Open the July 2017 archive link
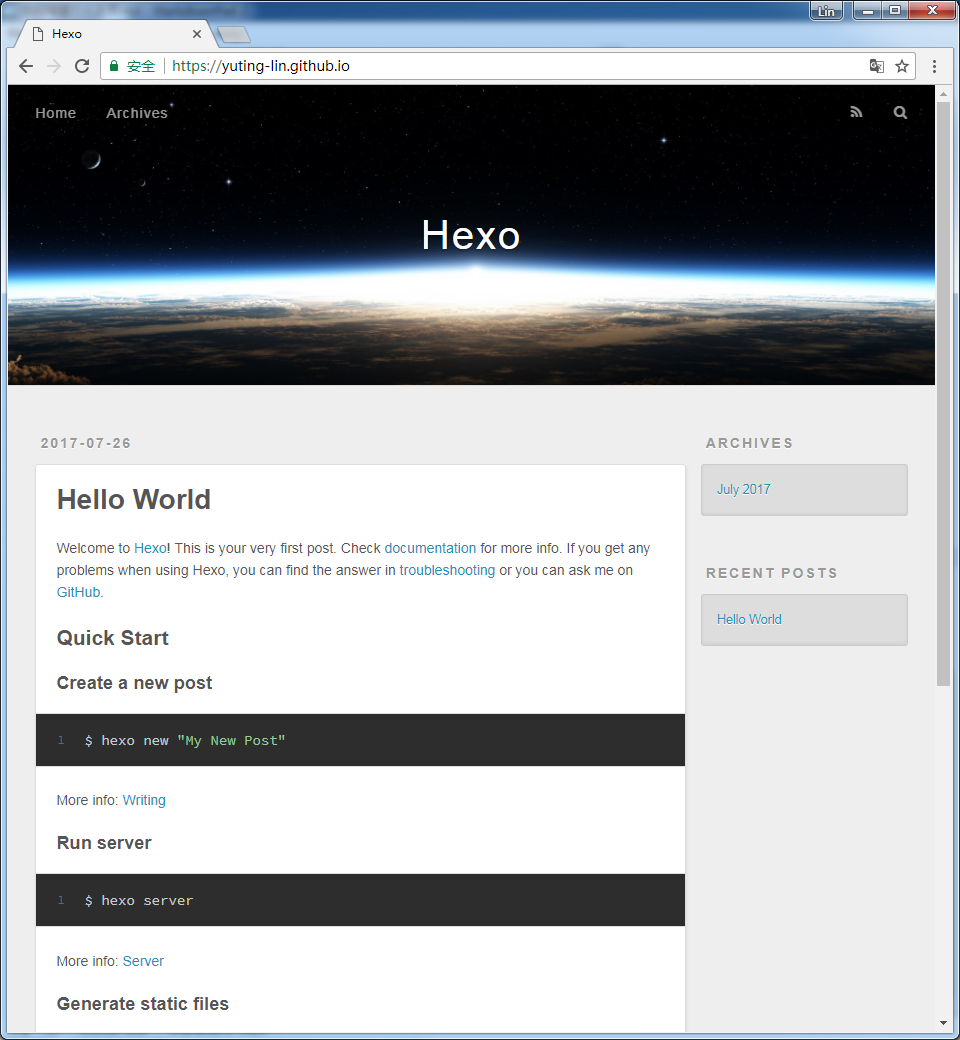 743,489
